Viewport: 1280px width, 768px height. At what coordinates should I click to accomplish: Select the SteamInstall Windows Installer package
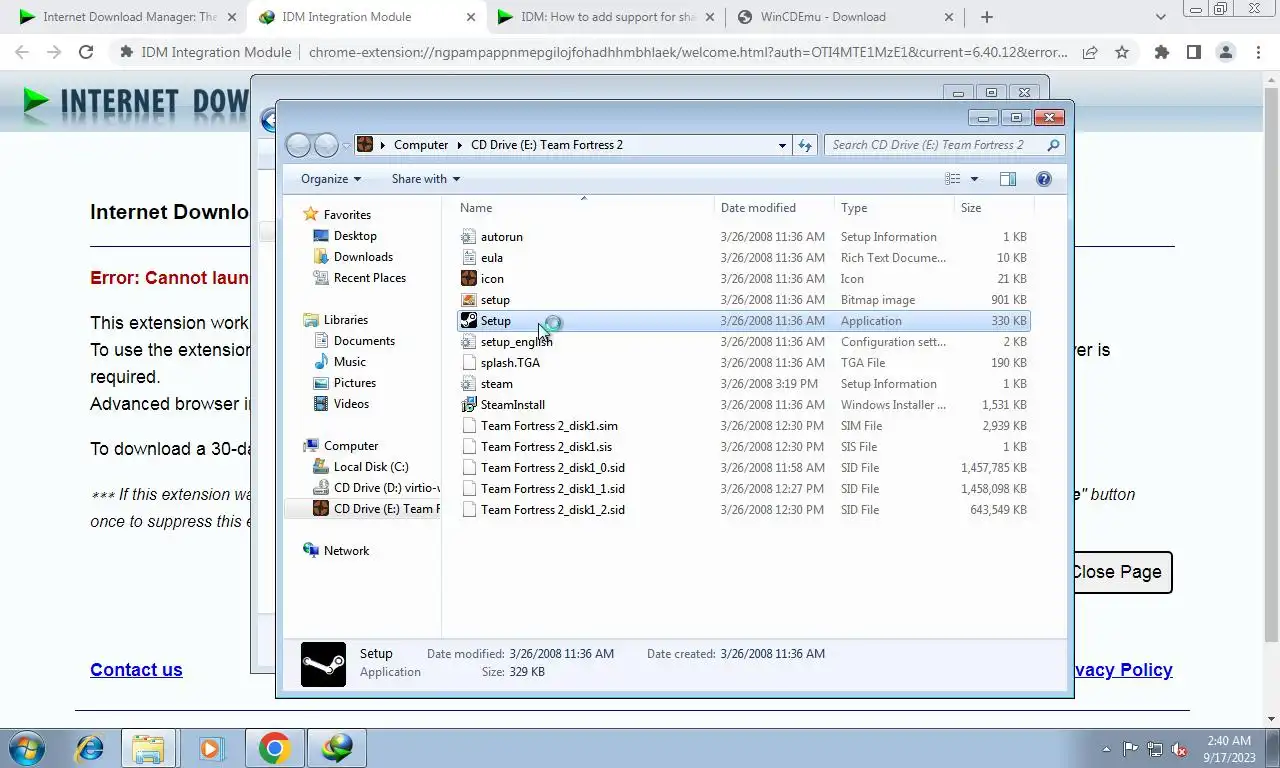click(x=743, y=405)
